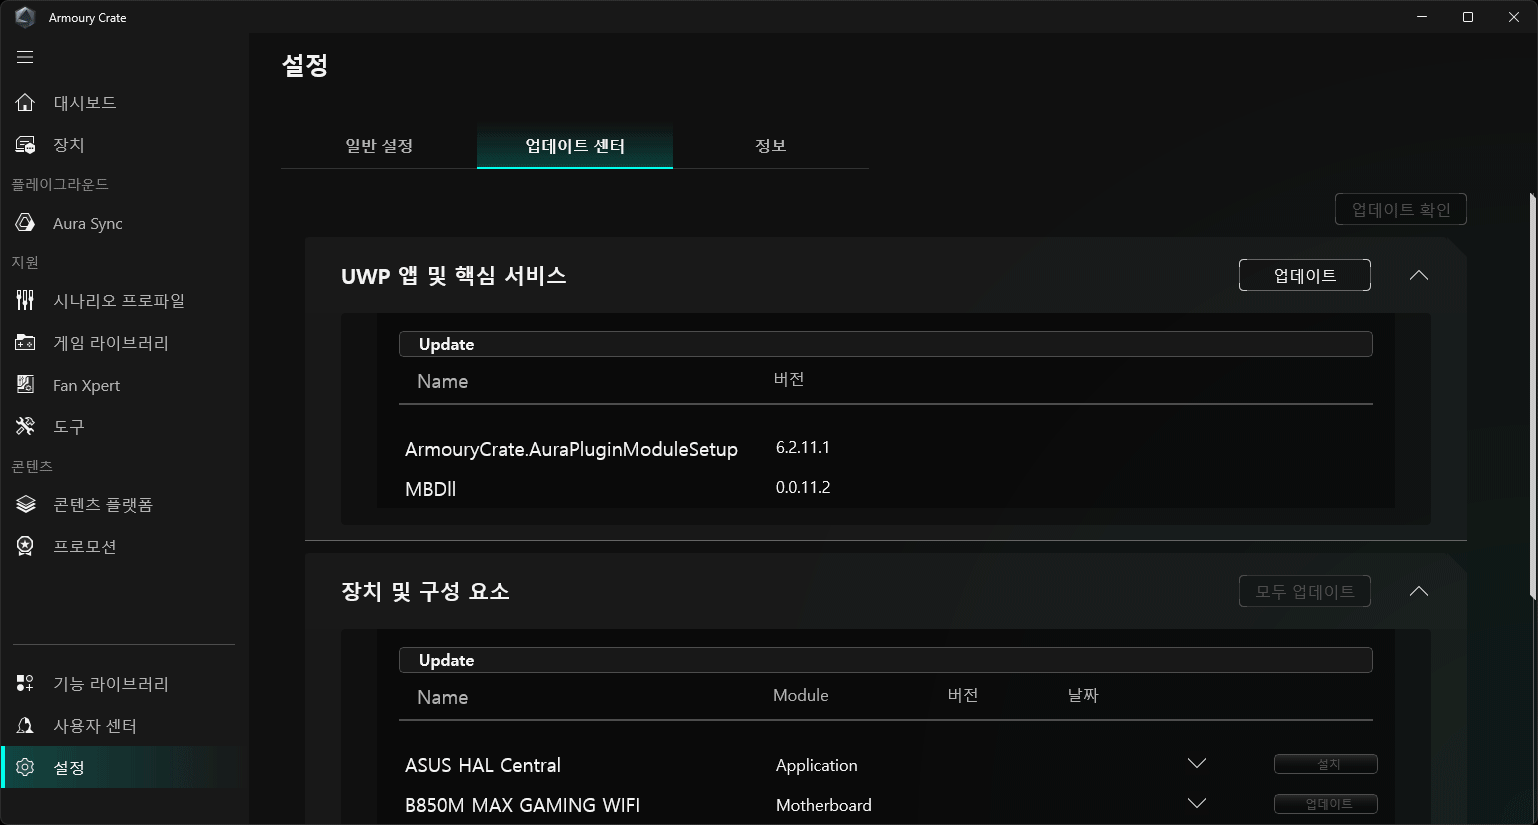Expand the ASUS HAL Central row chevron

point(1196,763)
